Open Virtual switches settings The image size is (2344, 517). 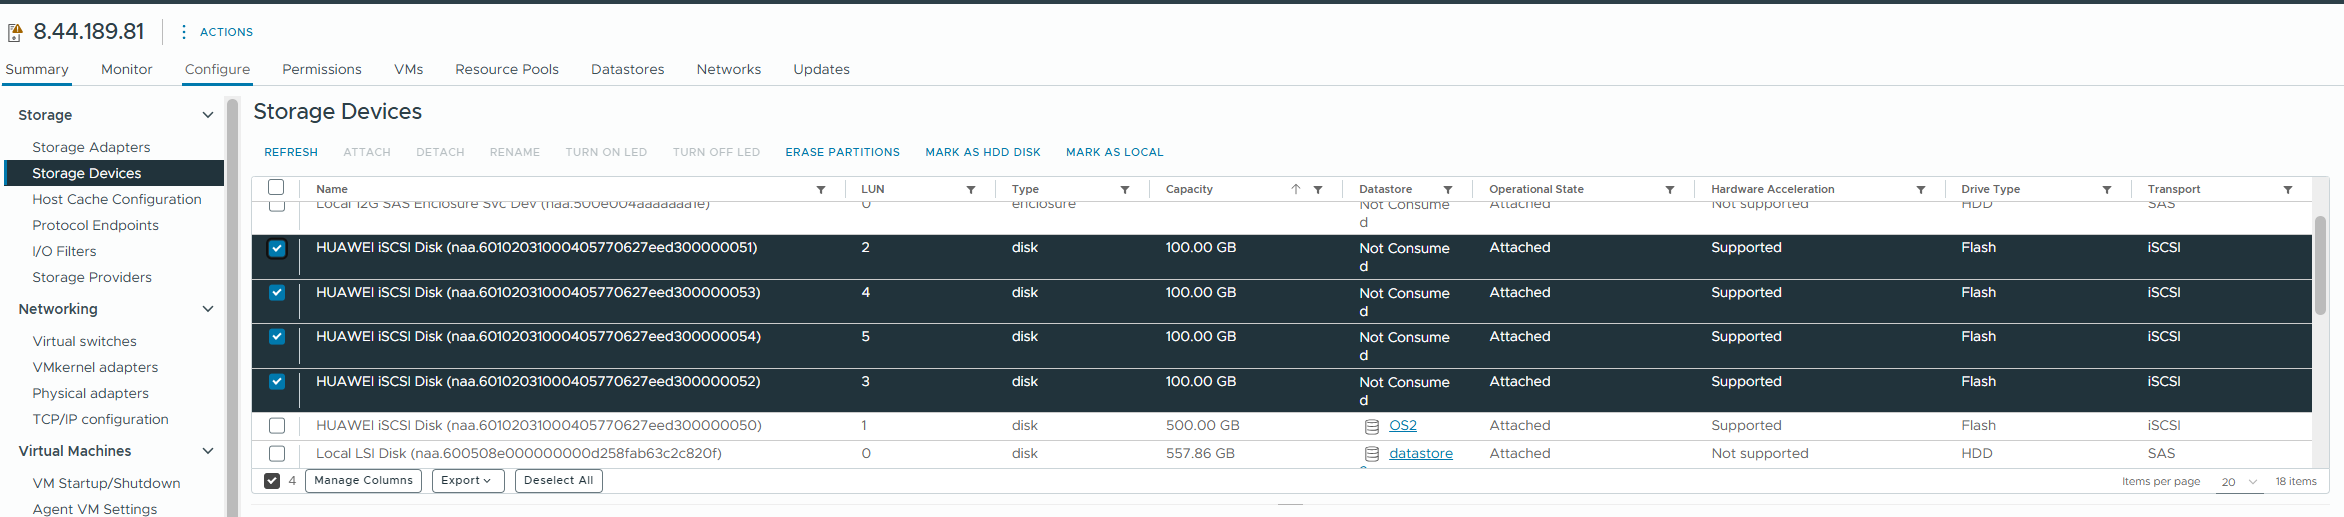coord(84,341)
